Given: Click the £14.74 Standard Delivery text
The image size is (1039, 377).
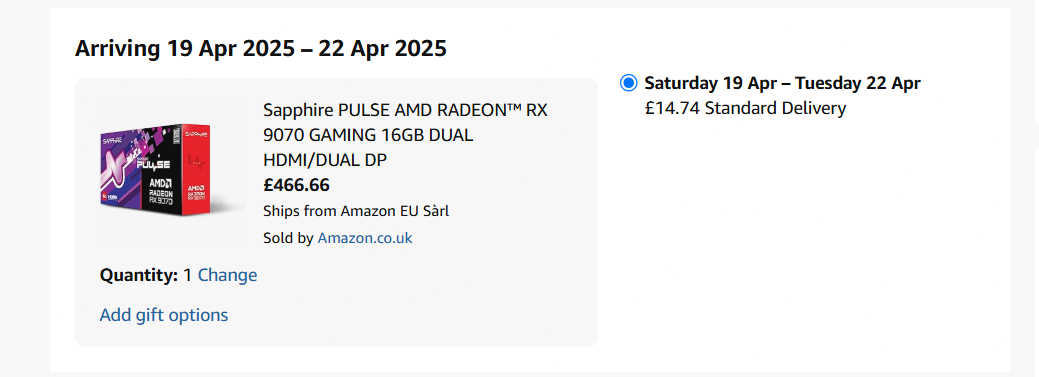Looking at the screenshot, I should (745, 108).
